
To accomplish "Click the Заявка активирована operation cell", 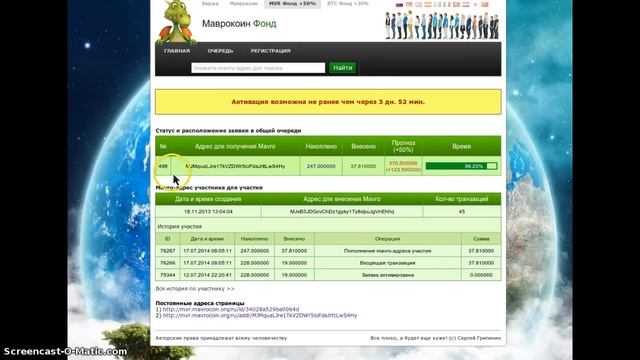I will [x=388, y=275].
